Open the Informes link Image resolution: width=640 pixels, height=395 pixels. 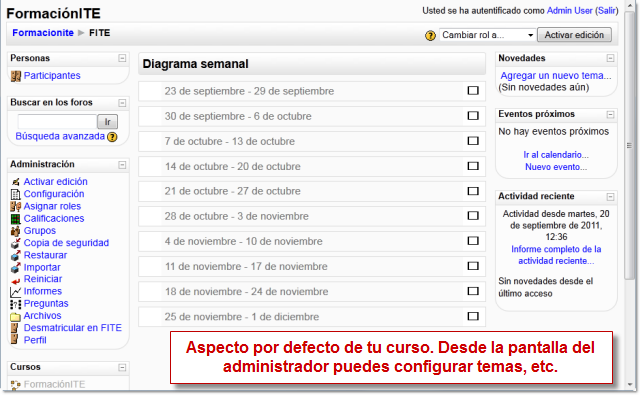click(x=42, y=291)
